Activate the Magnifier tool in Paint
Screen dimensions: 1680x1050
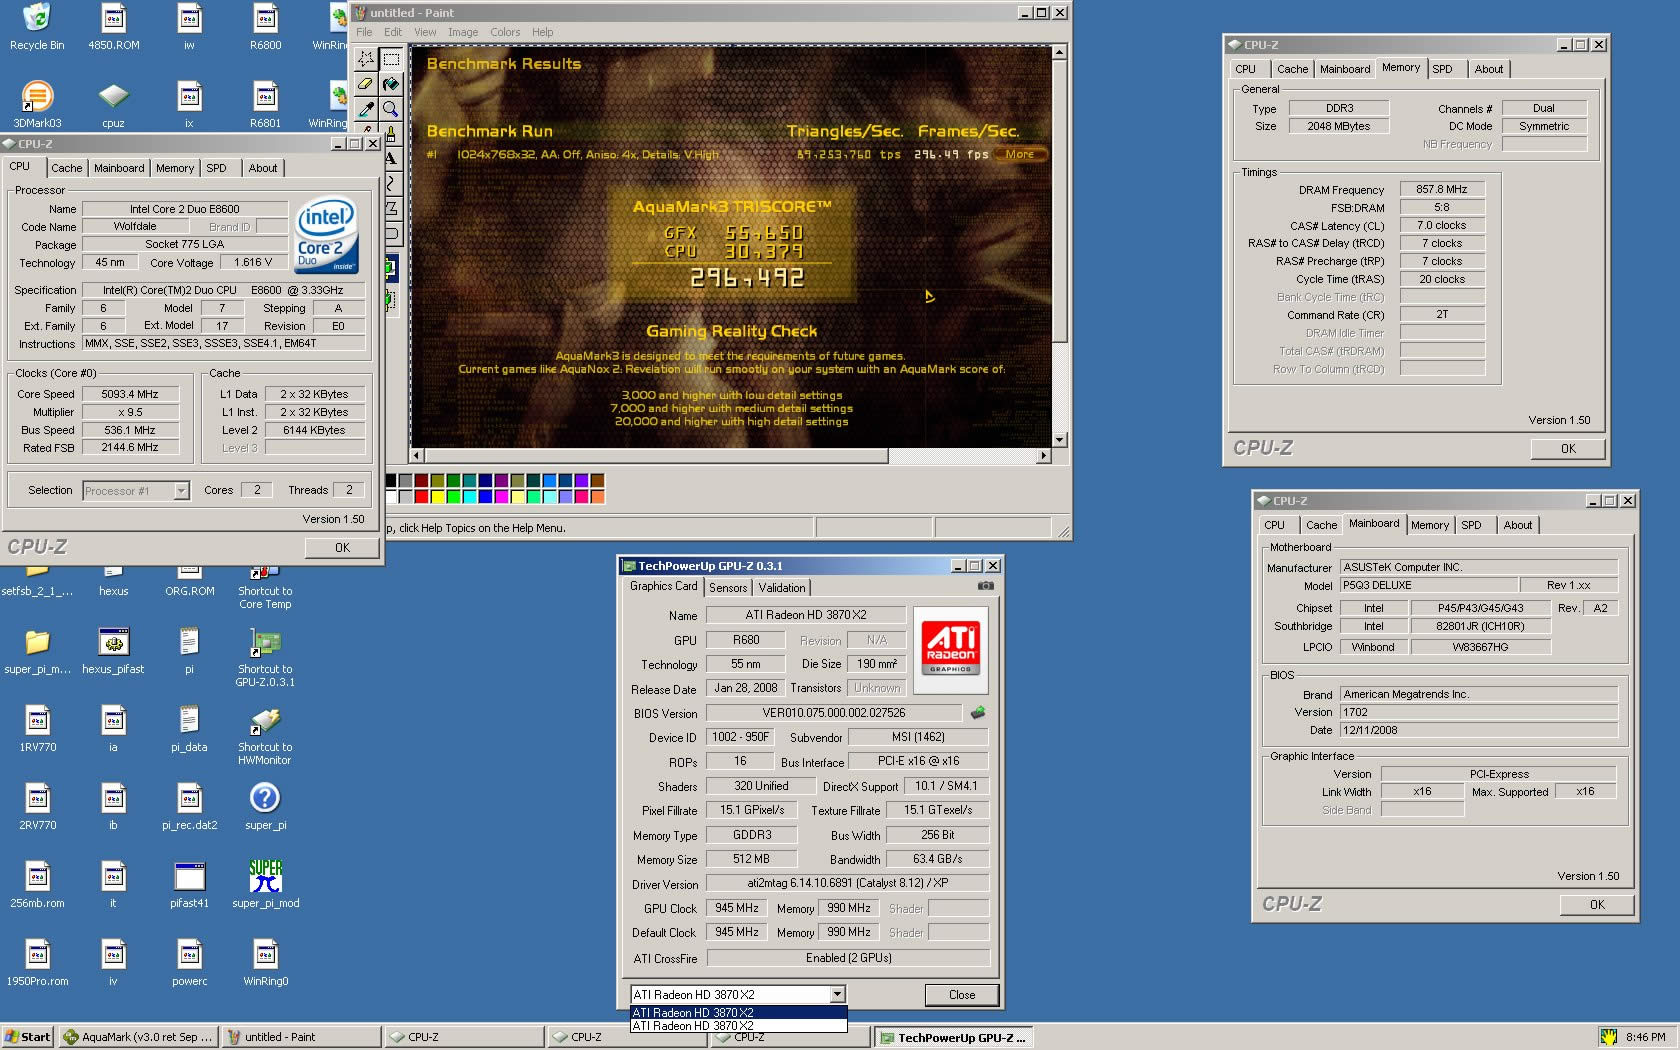click(x=391, y=109)
